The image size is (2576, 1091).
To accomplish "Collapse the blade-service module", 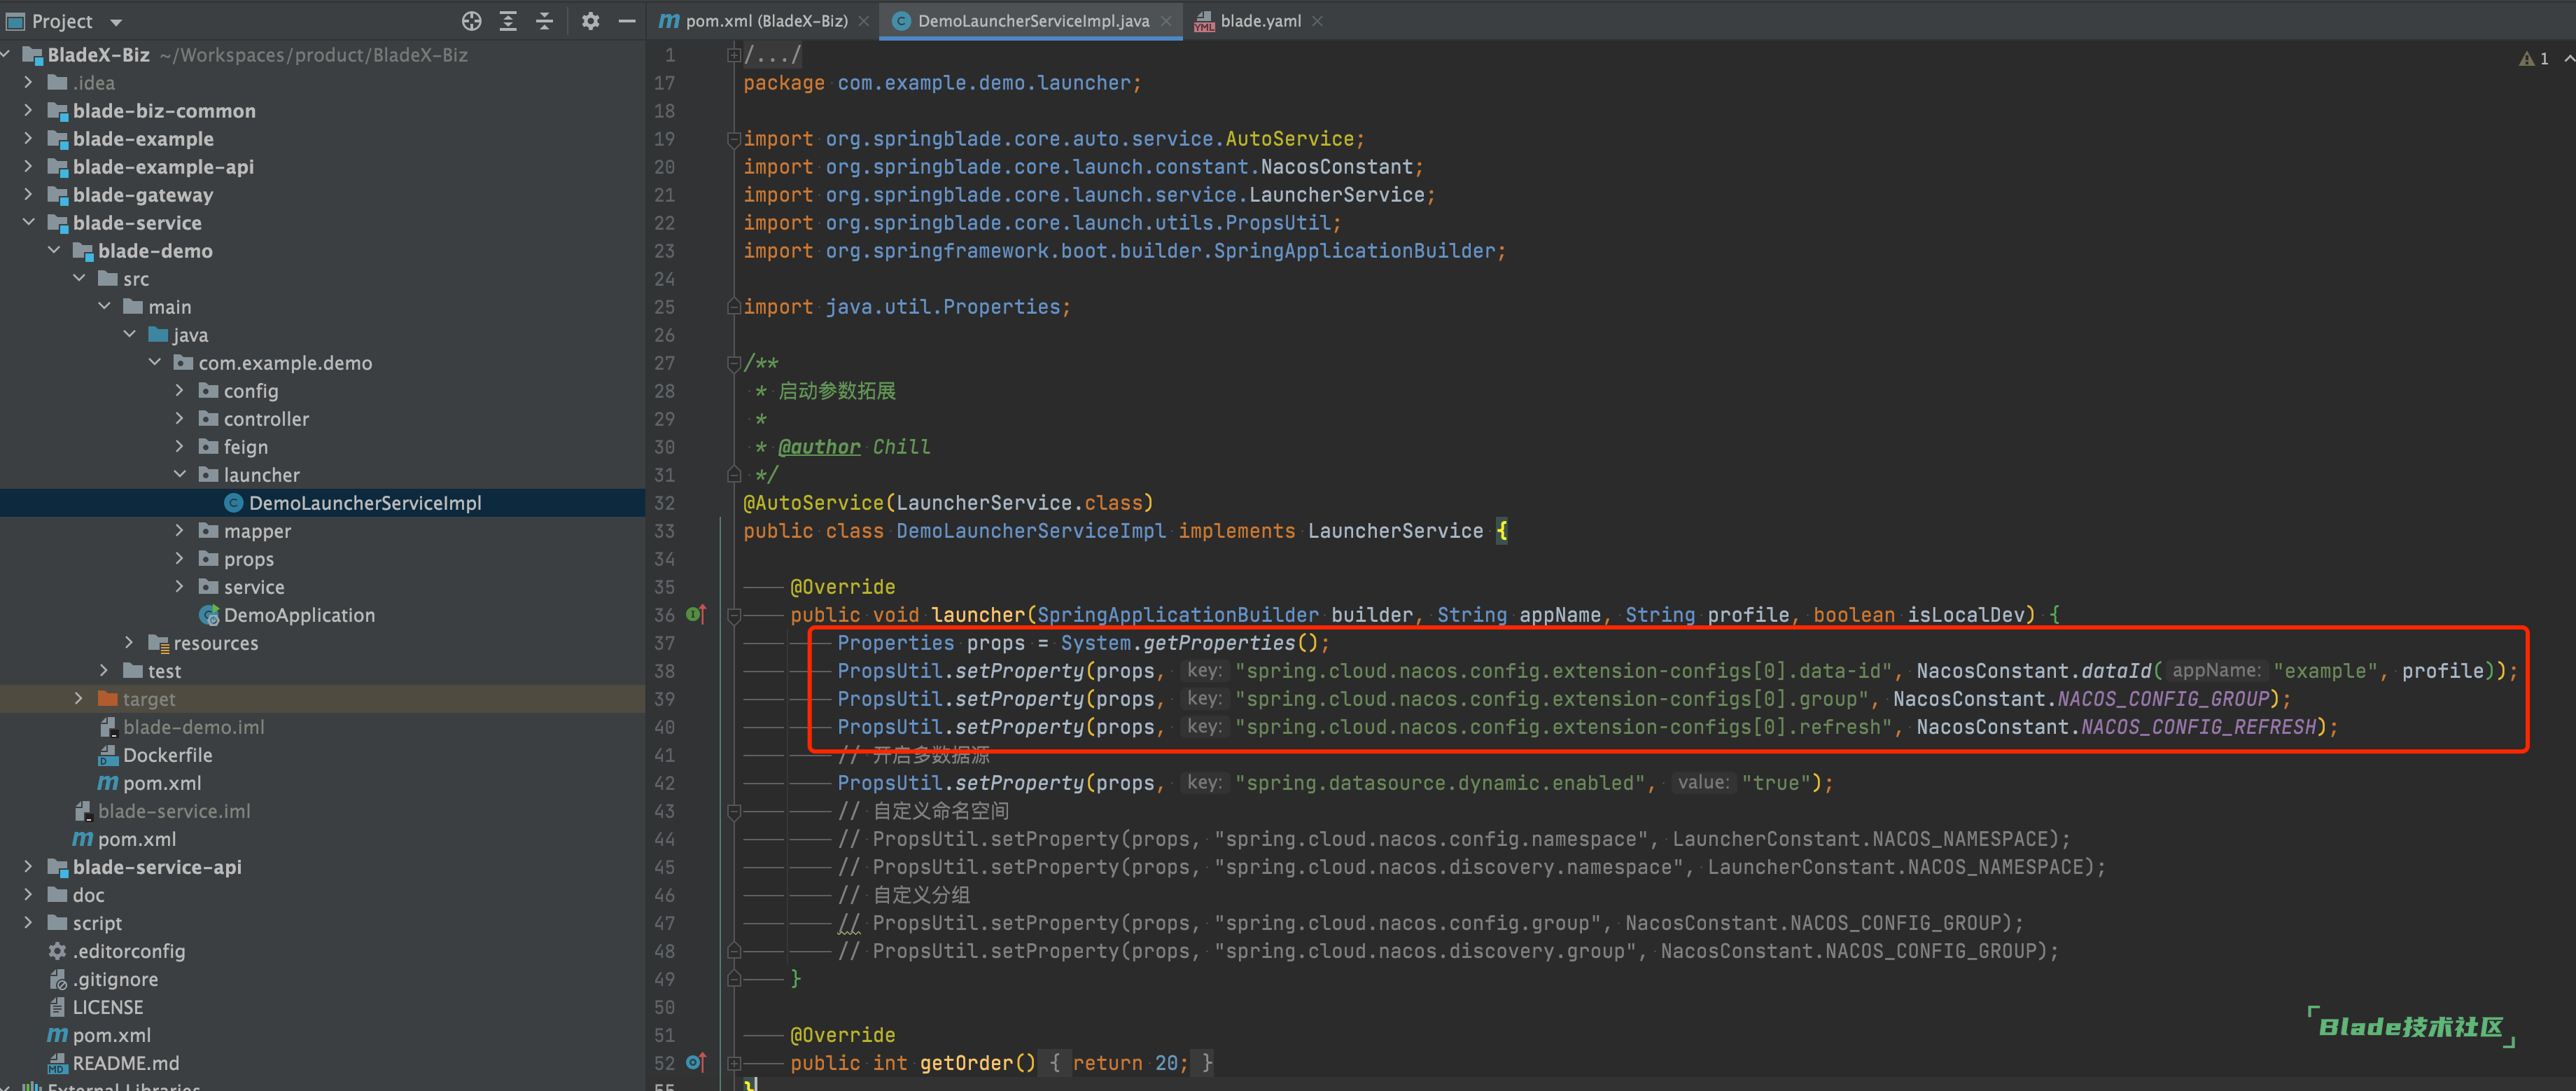I will tap(28, 222).
